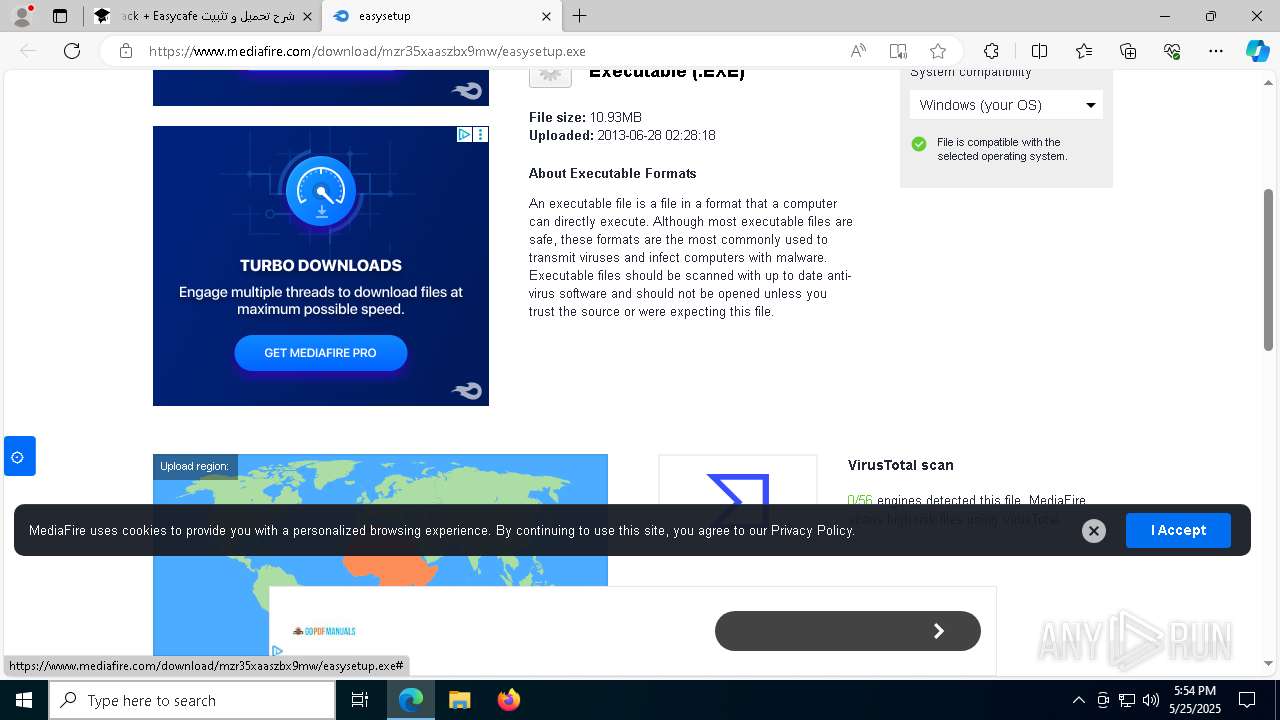
Task: Open AdChoices icon on Turbo Downloads ad
Action: [465, 134]
